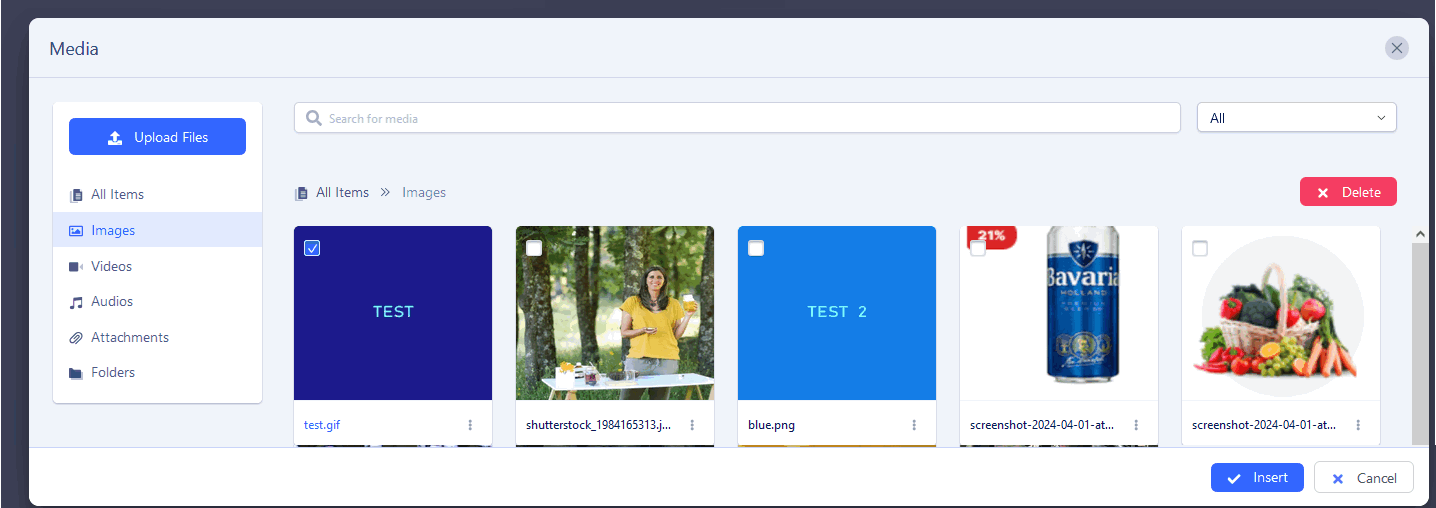Check the Bavaria can image checkbox
The width and height of the screenshot is (1436, 508).
tap(978, 248)
